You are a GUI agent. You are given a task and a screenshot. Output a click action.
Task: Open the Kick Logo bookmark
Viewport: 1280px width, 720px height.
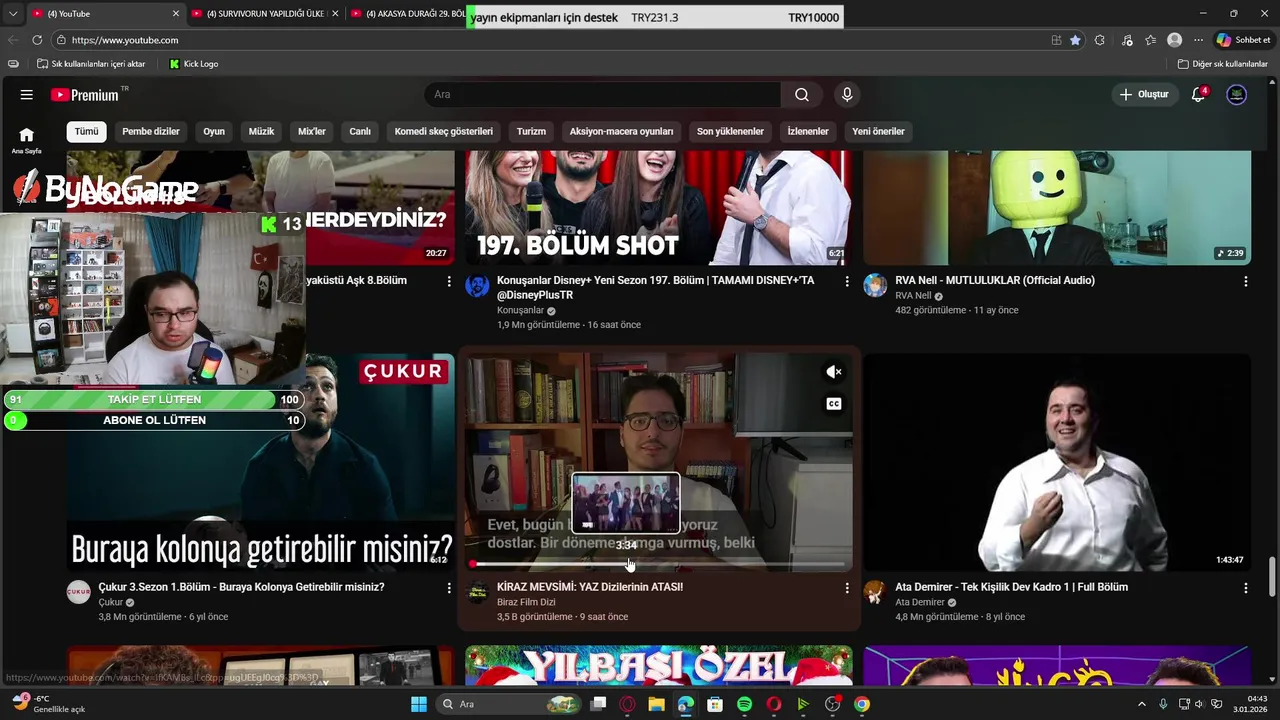click(194, 64)
